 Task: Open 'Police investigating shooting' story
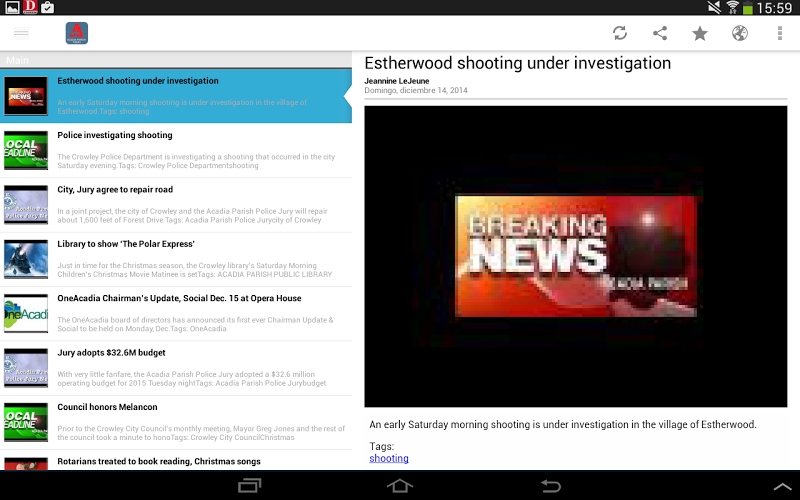[176, 151]
